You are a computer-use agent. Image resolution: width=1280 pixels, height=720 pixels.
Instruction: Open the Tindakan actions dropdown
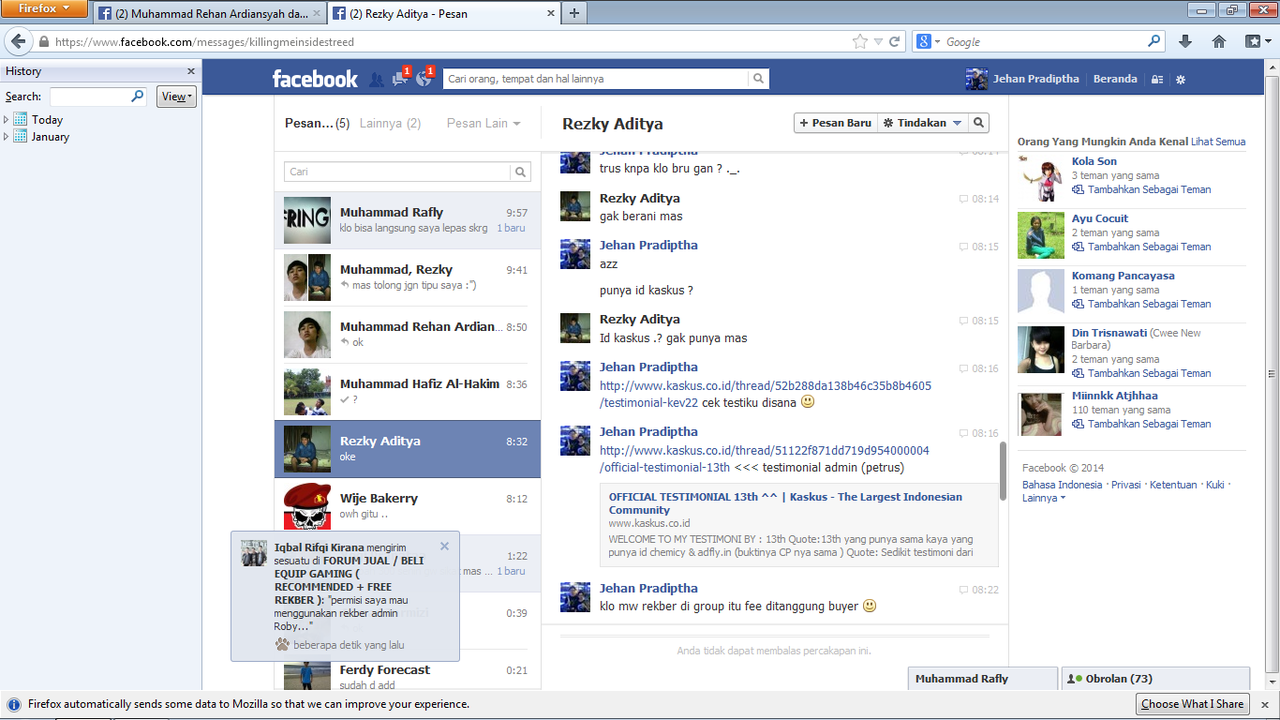click(x=921, y=123)
